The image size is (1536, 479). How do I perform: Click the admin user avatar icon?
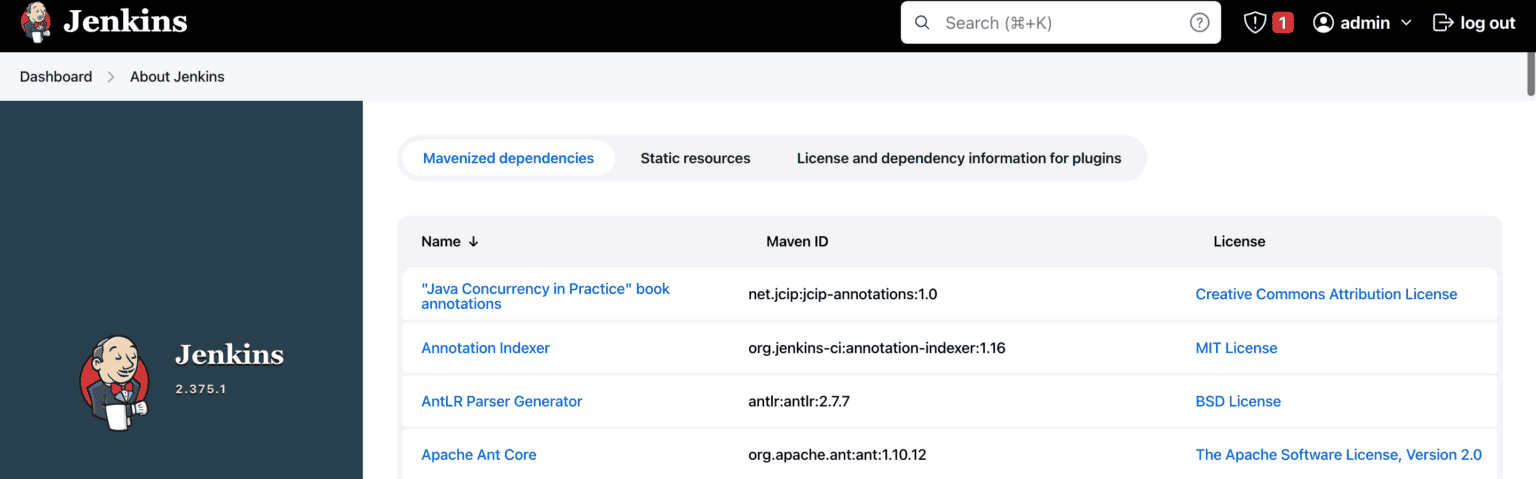click(x=1323, y=23)
